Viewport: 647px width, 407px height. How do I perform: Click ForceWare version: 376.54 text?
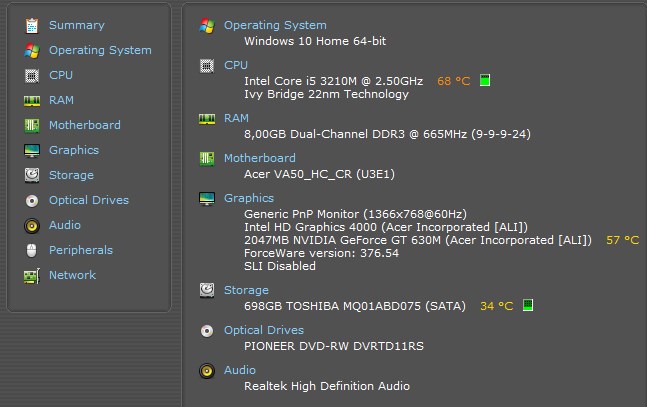321,253
